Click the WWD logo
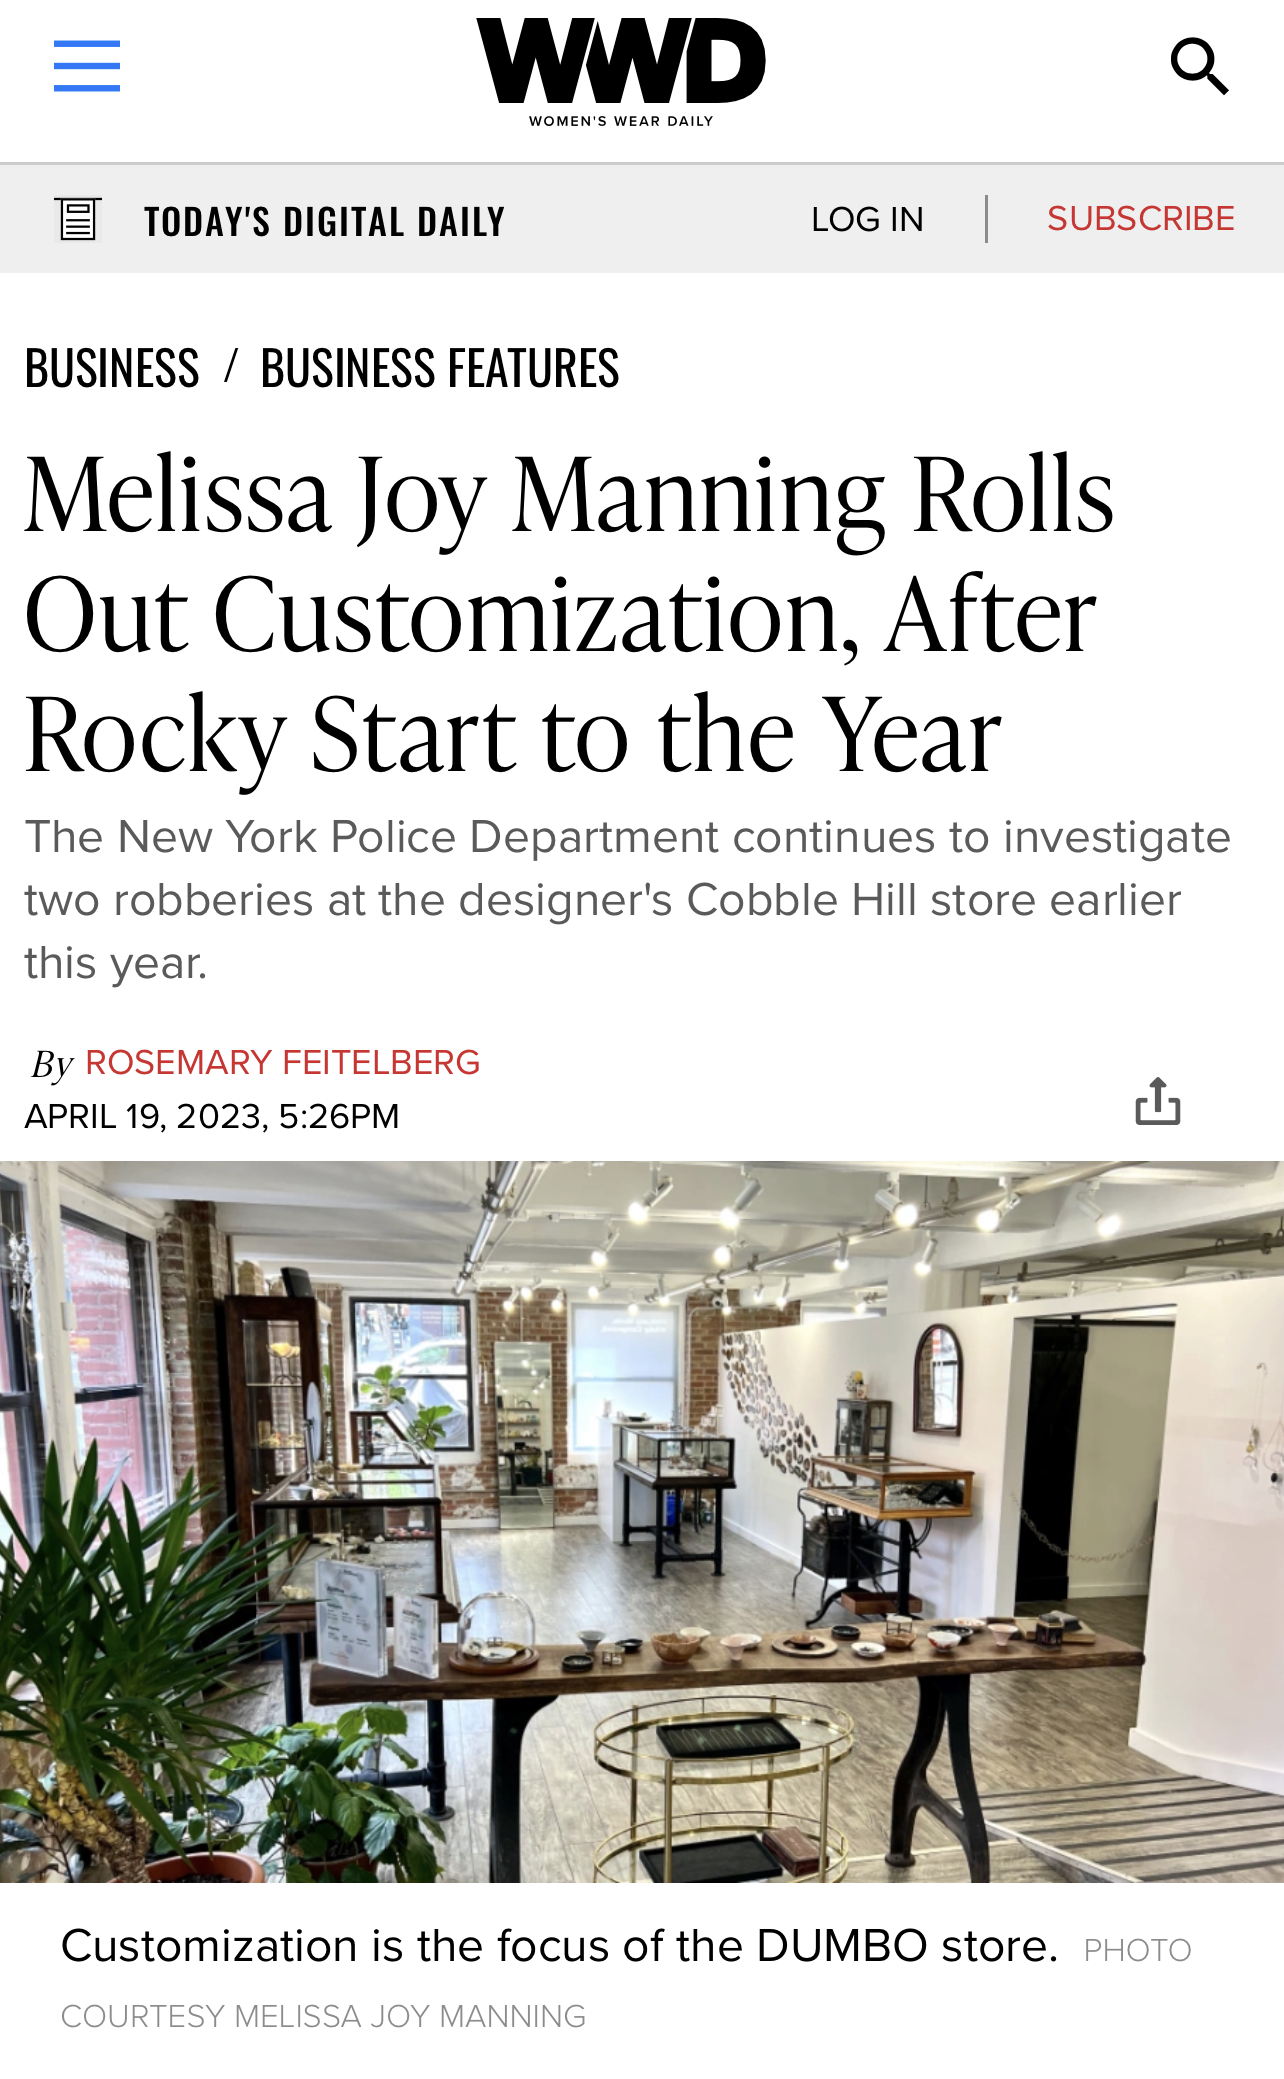This screenshot has width=1284, height=2079. tap(620, 62)
